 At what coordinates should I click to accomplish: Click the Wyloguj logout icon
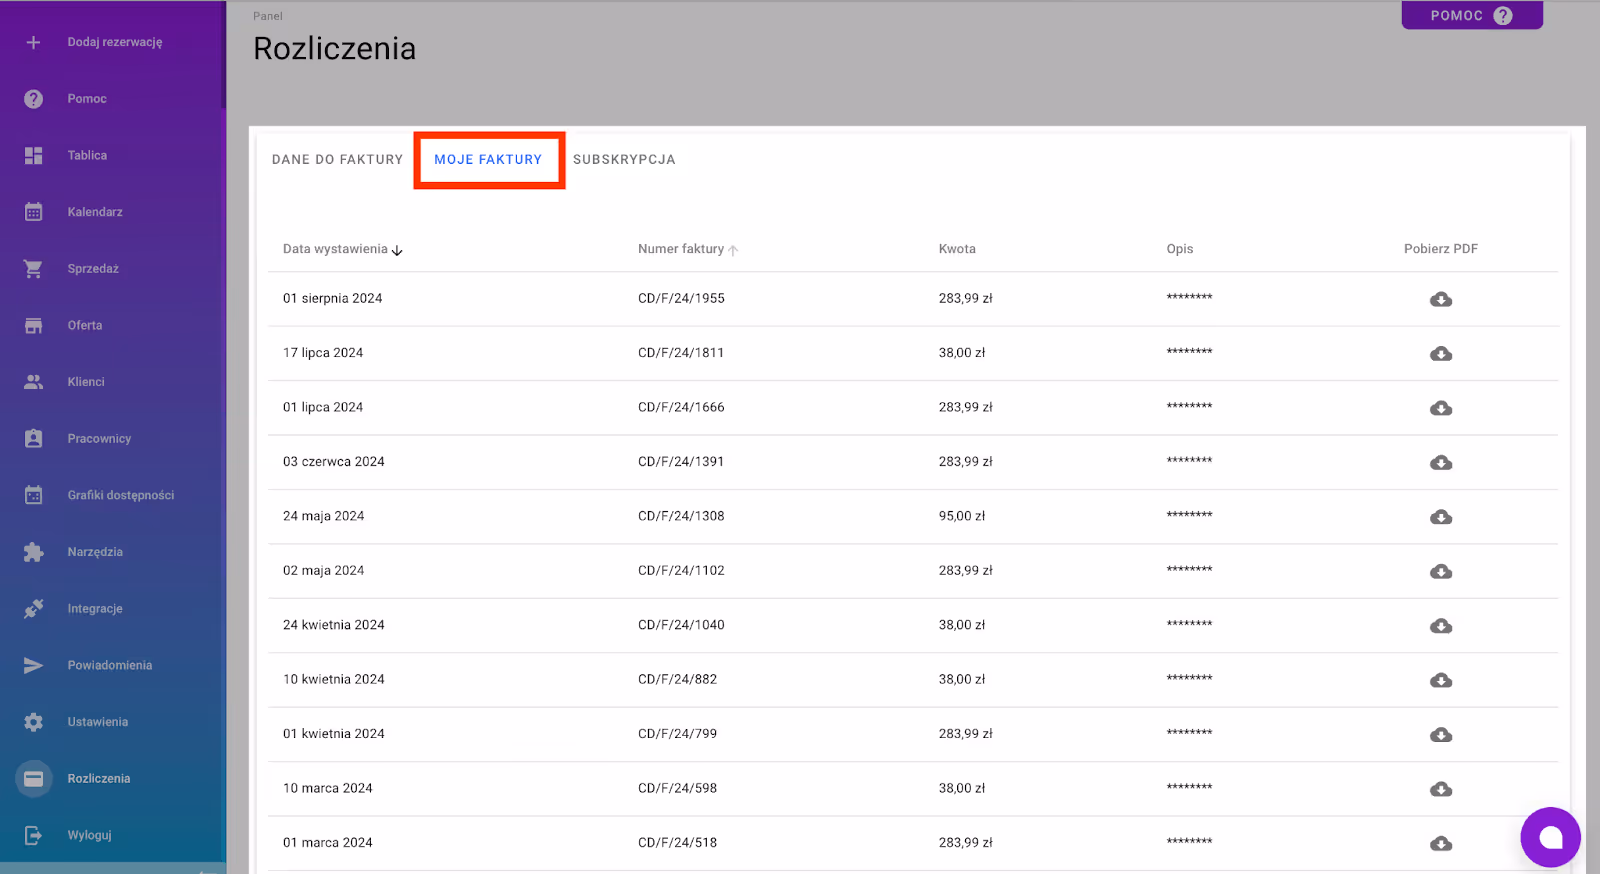tap(34, 835)
